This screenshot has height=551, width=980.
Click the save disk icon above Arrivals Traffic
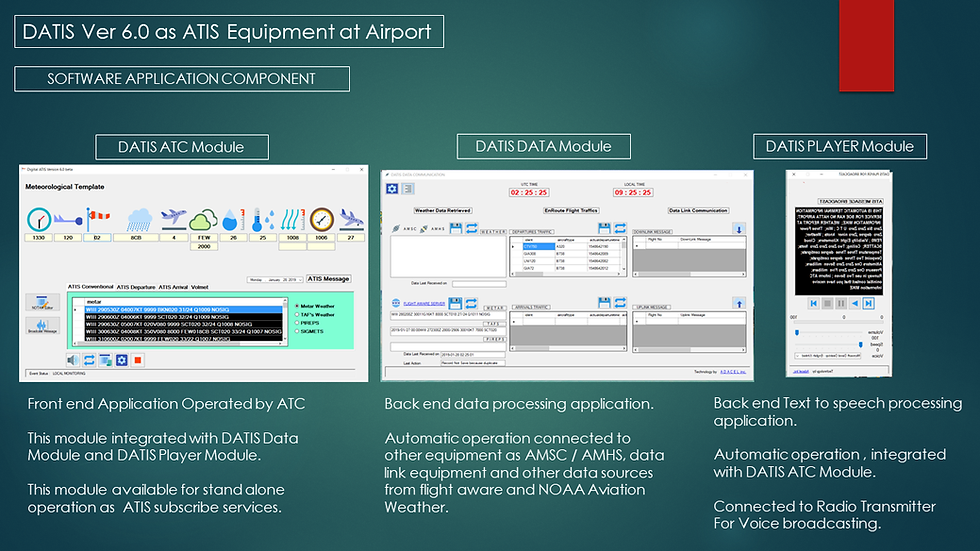[x=604, y=303]
